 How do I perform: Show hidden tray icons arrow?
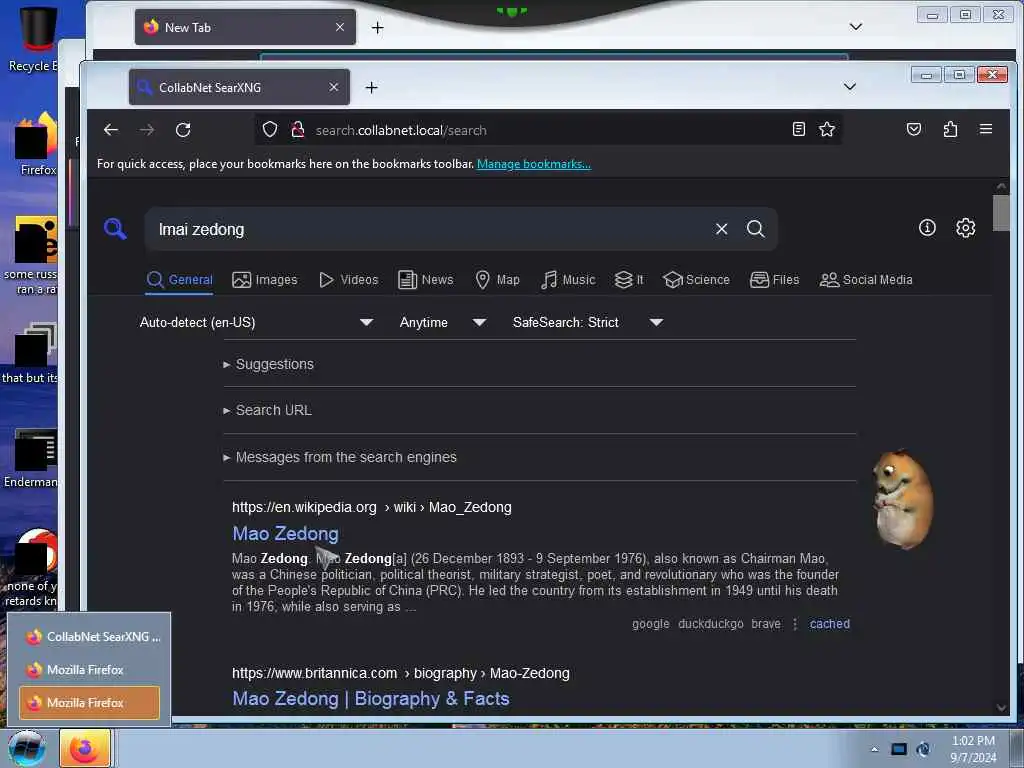click(874, 750)
